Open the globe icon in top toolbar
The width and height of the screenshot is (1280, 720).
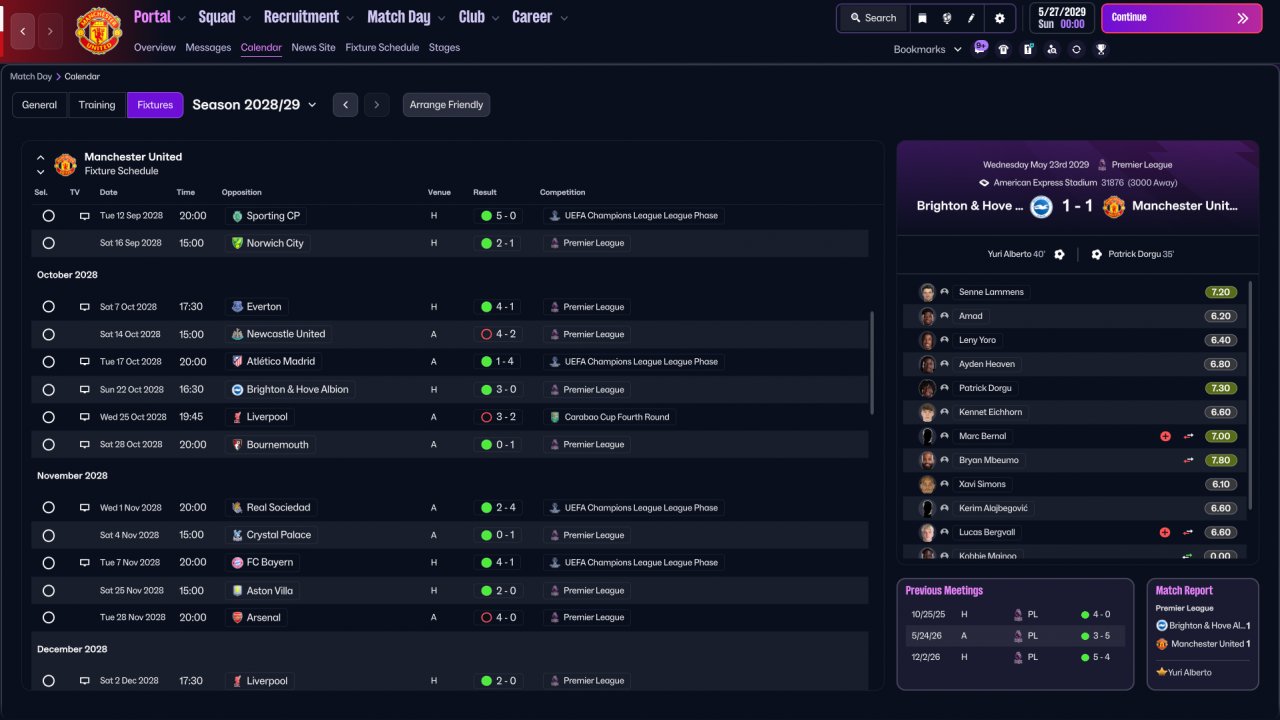point(946,18)
